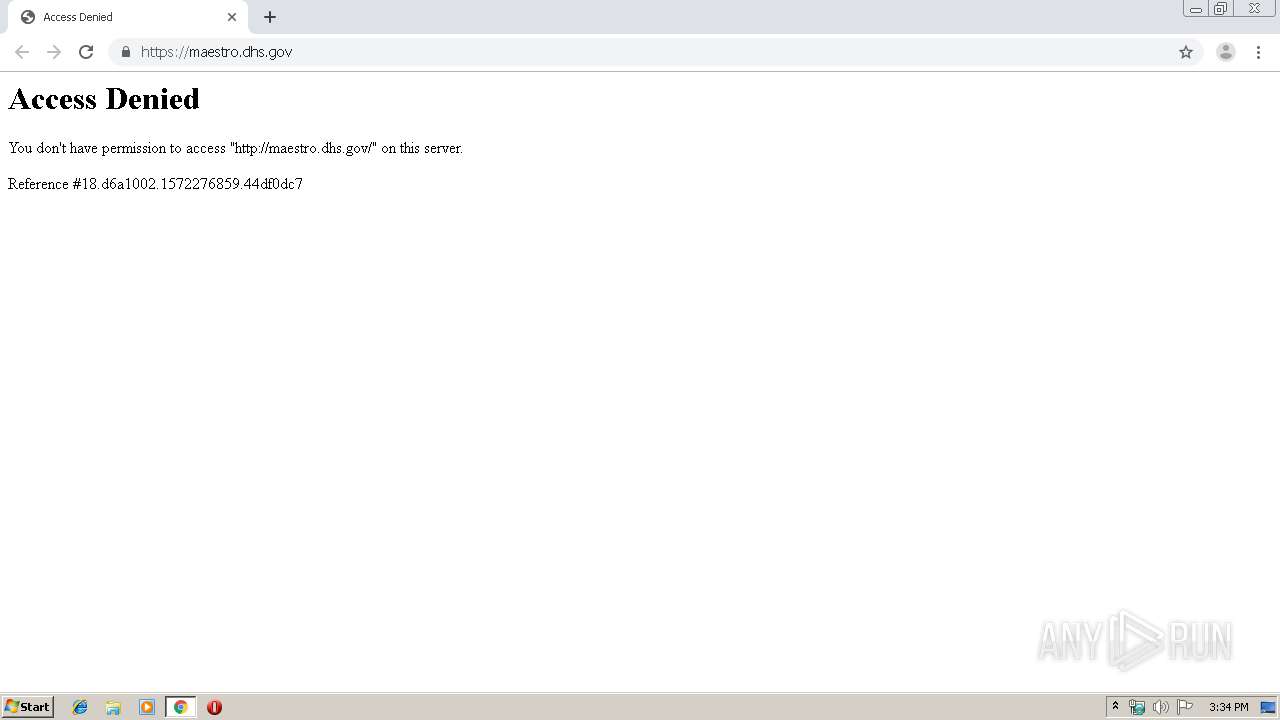Viewport: 1280px width, 720px height.
Task: Open a new tab with plus button
Action: click(x=270, y=17)
